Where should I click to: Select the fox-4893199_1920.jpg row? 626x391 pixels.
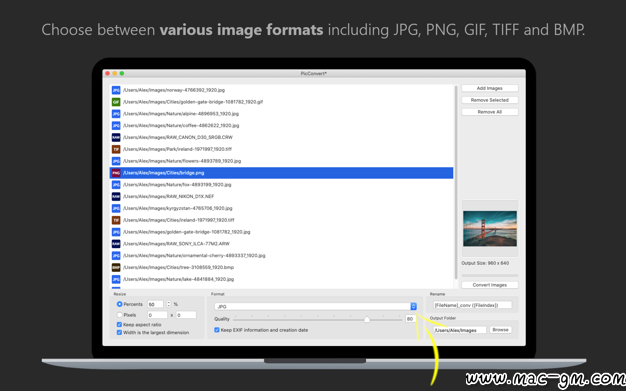pos(281,185)
